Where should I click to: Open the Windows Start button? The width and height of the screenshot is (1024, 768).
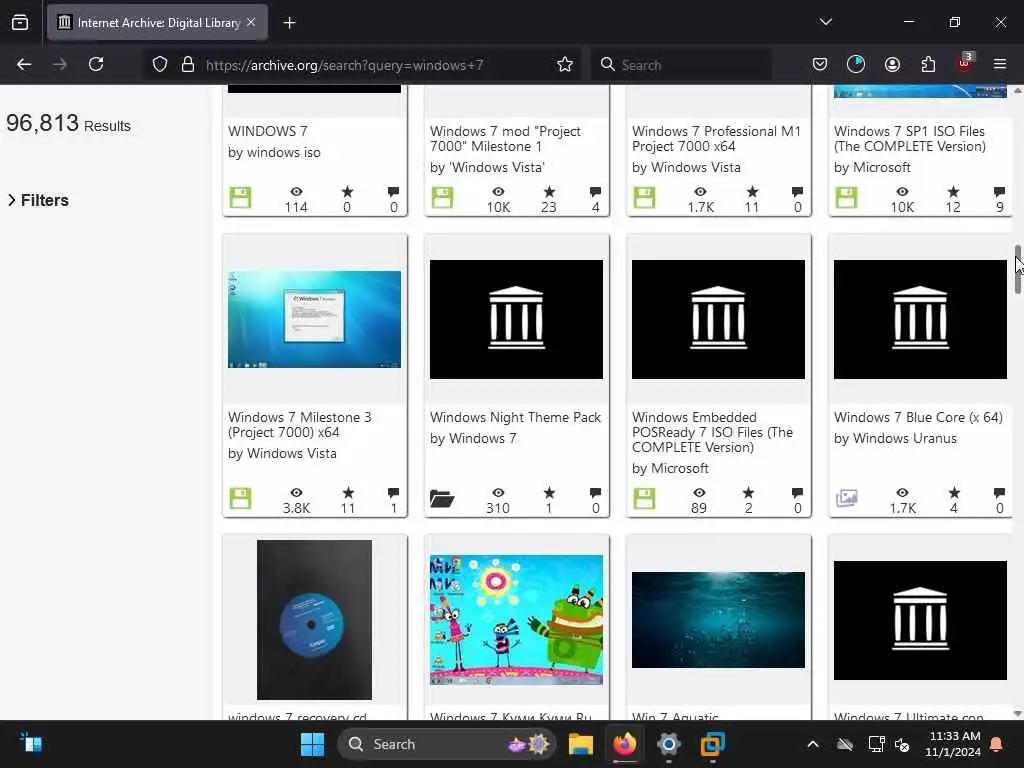pyautogui.click(x=312, y=744)
